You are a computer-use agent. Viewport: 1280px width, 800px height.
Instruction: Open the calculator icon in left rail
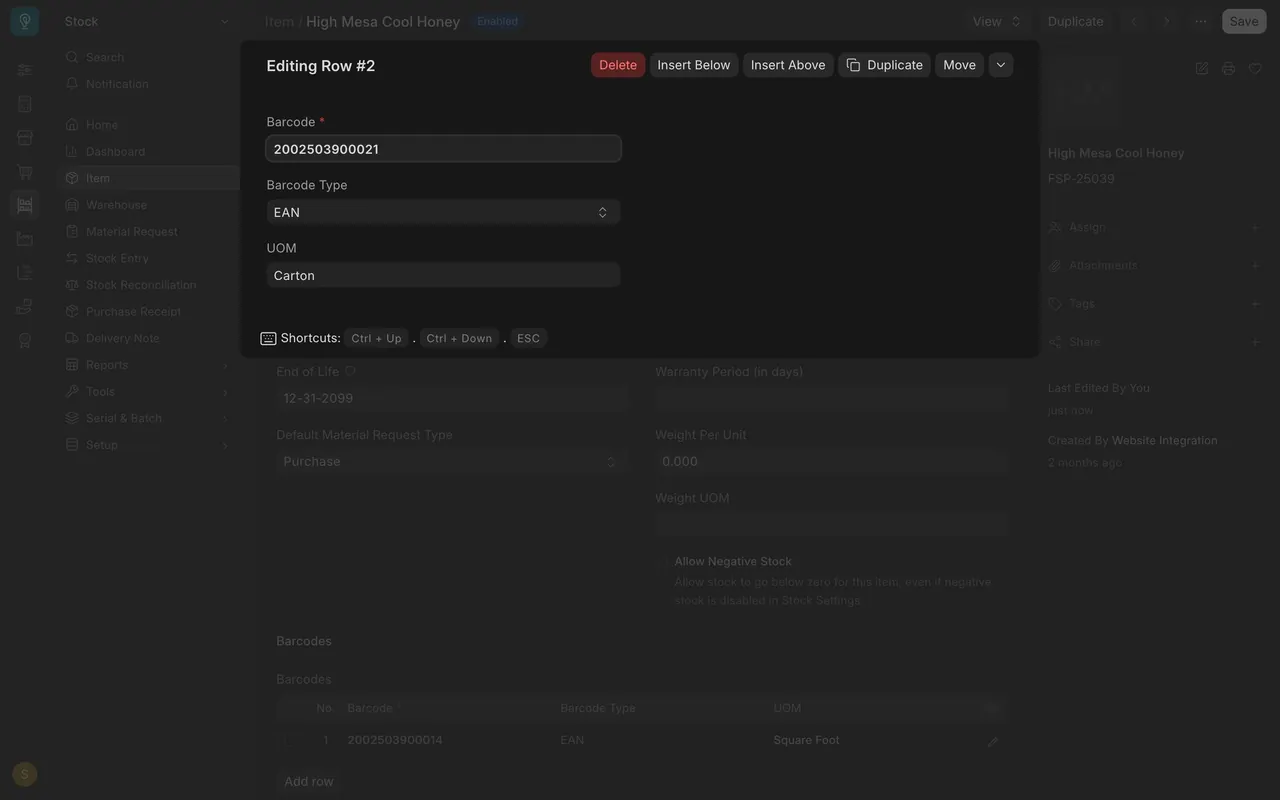25,104
